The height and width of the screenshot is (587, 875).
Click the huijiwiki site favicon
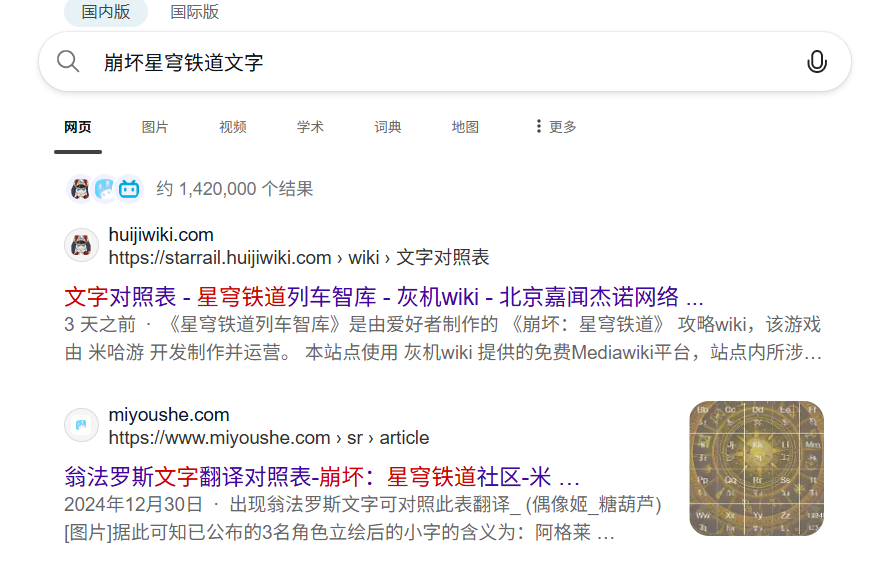click(81, 245)
